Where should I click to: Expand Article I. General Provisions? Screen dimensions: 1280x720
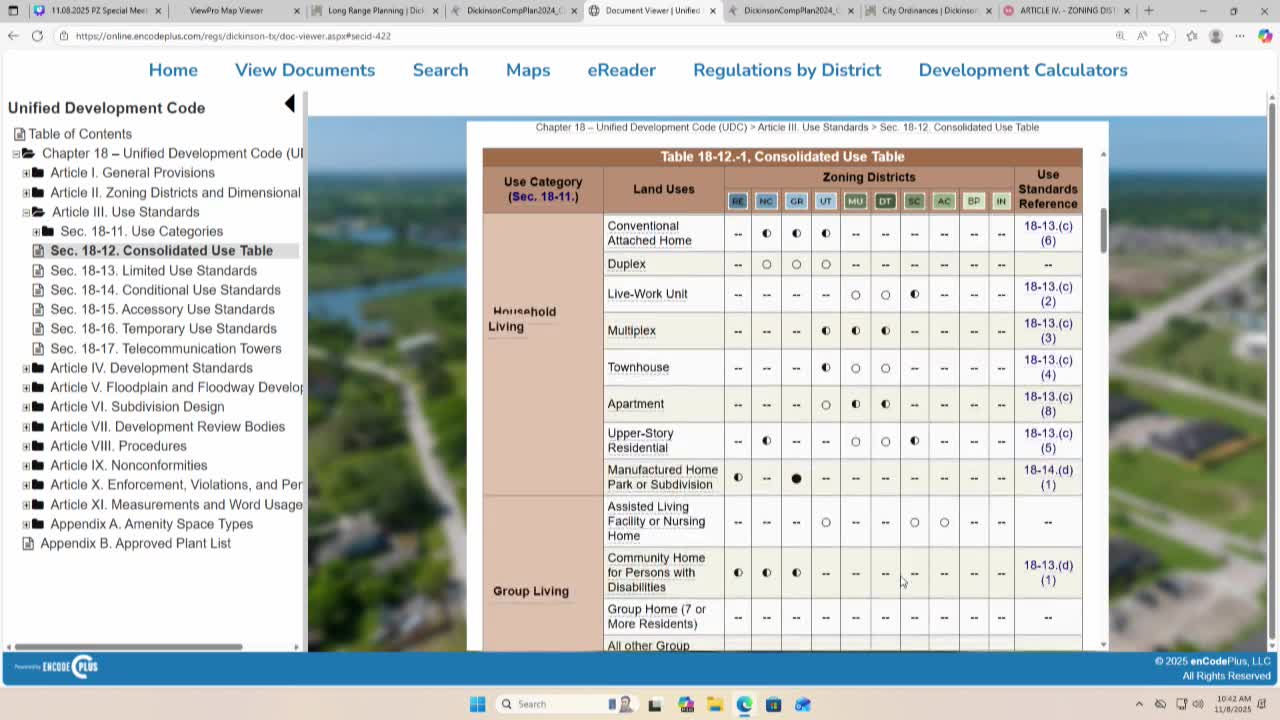[x=26, y=173]
